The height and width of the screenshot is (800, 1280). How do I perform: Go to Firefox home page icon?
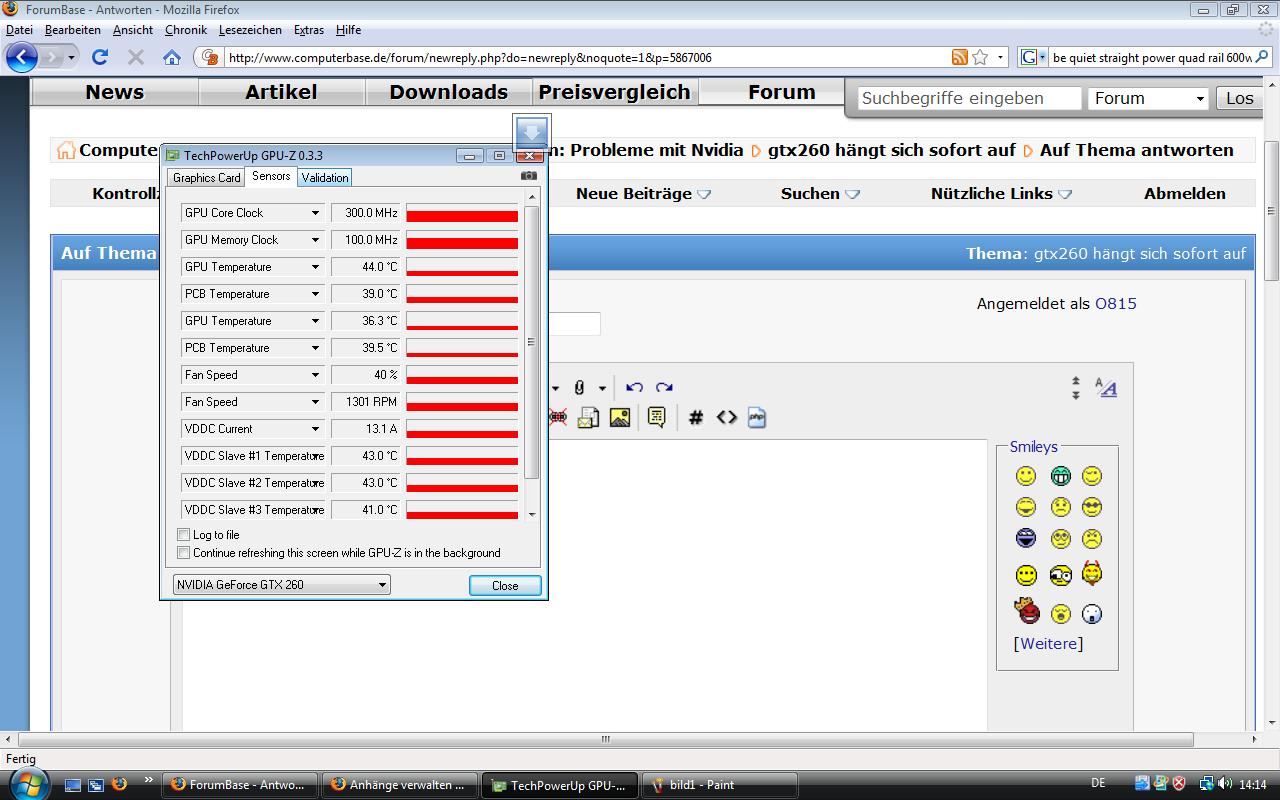172,57
